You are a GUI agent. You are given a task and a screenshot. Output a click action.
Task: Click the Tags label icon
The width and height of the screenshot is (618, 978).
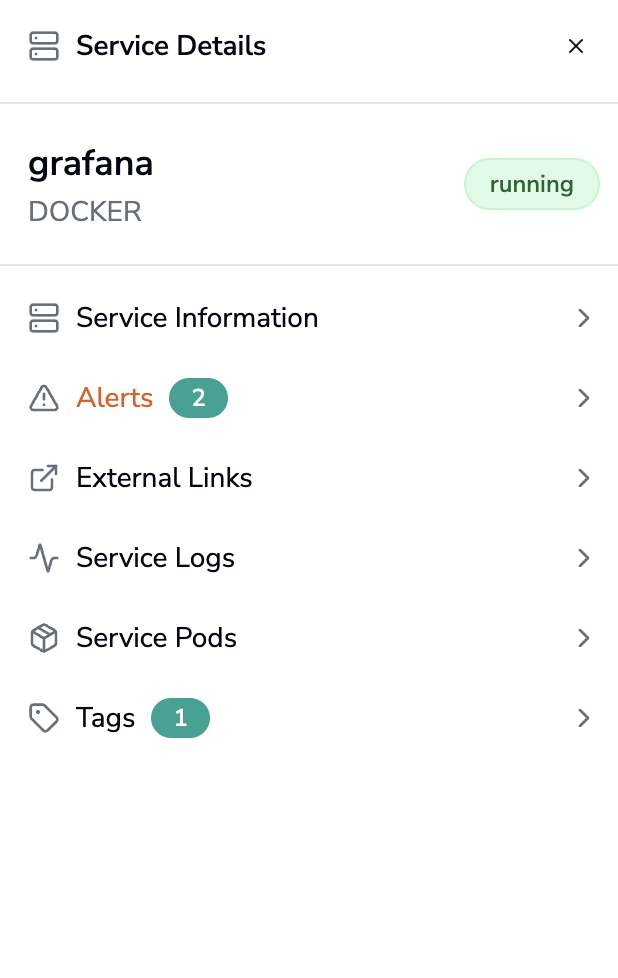tap(44, 718)
